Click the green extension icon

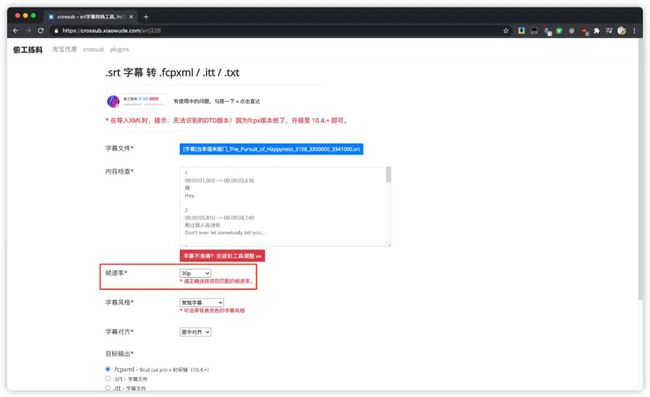pyautogui.click(x=559, y=31)
